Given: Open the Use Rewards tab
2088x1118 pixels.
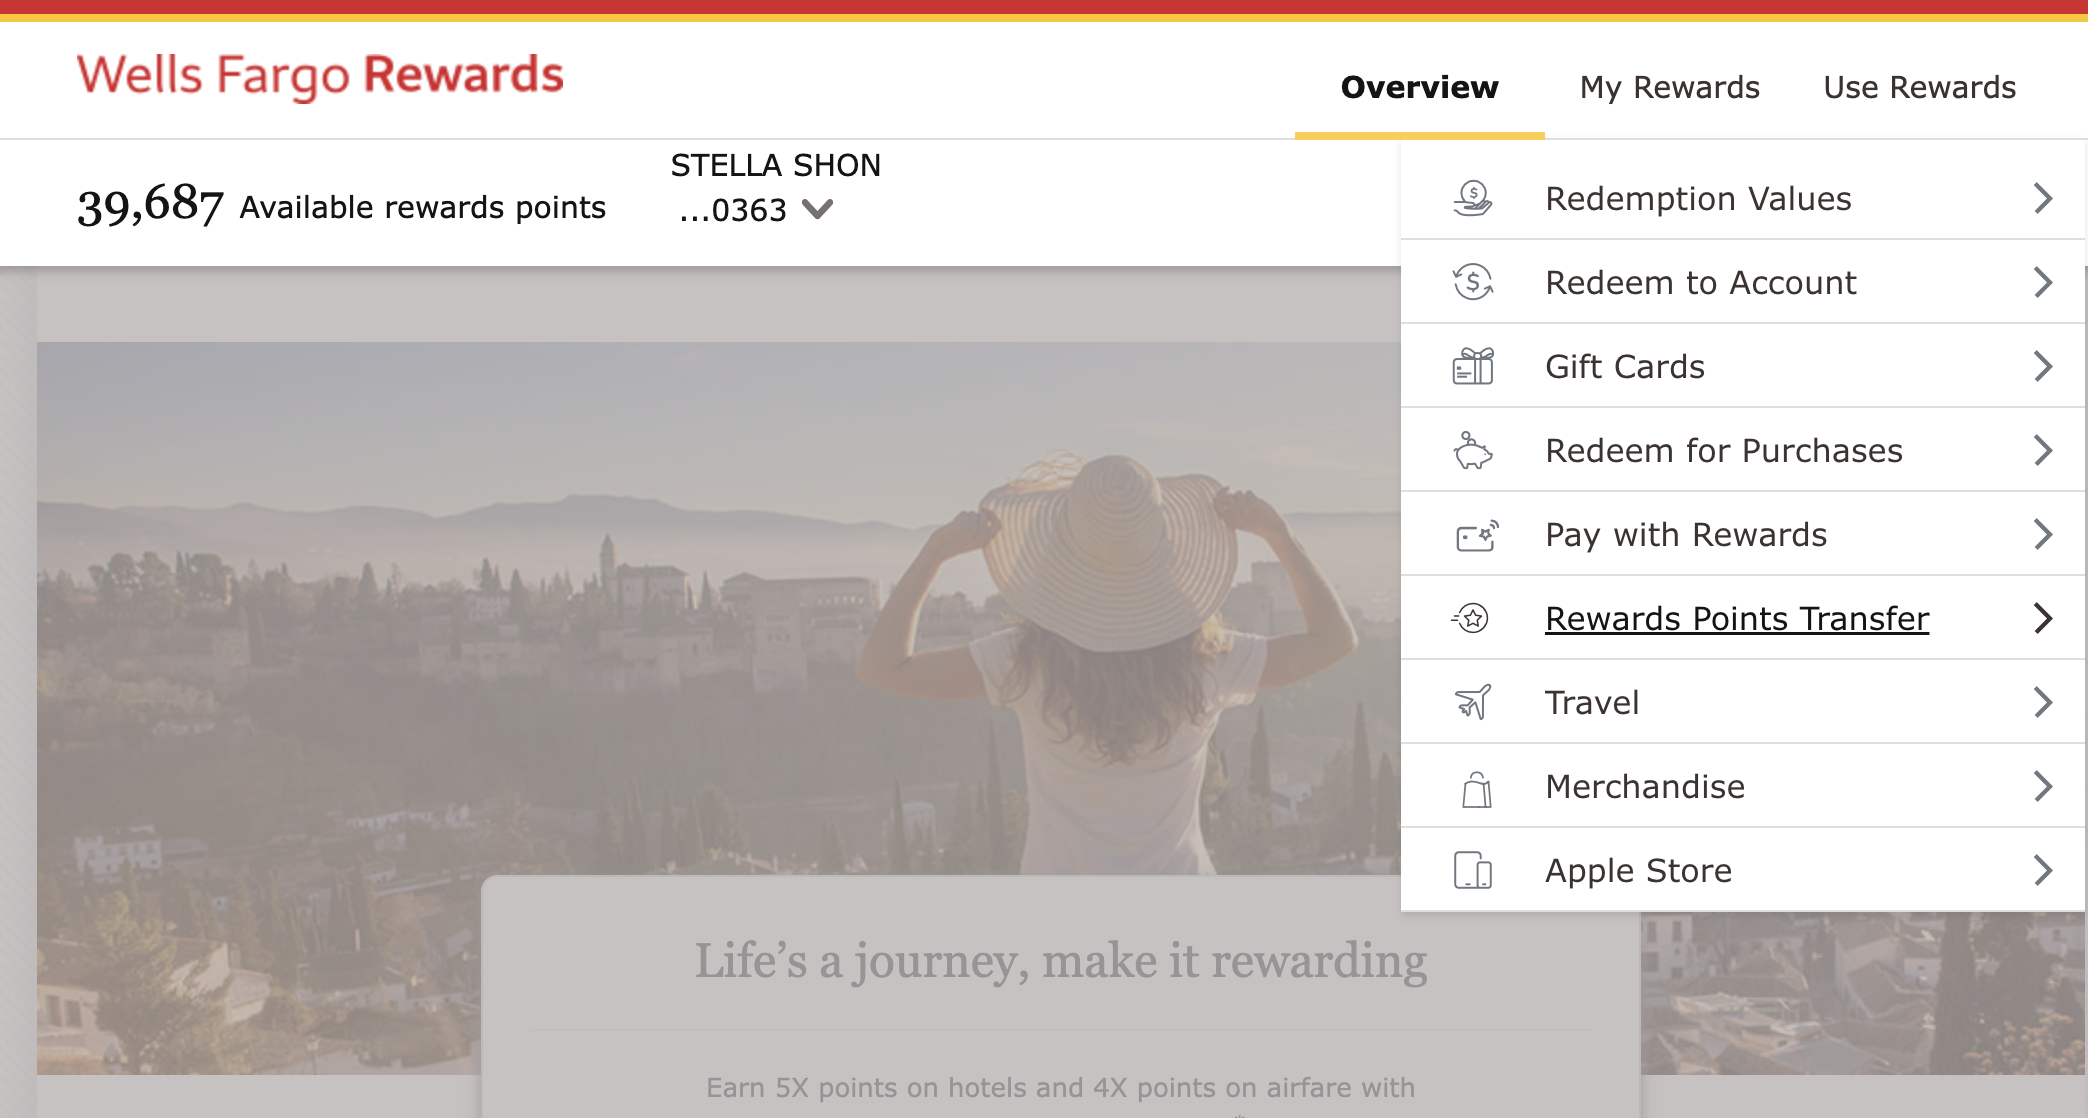Looking at the screenshot, I should [1919, 87].
